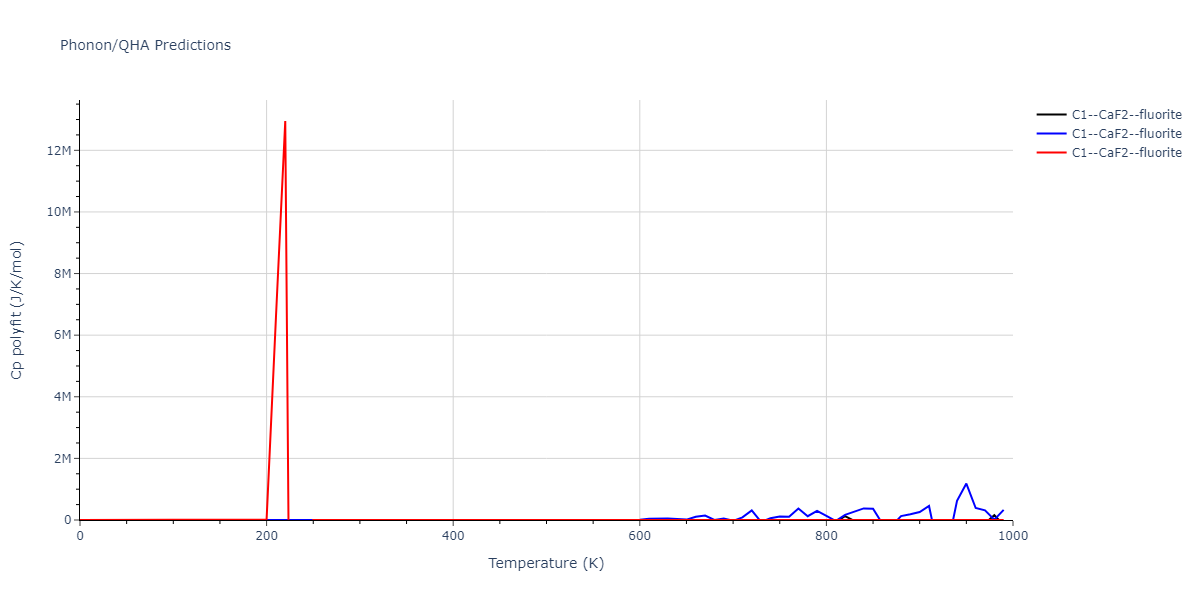
Task: Click the 400 x-axis tick label
Action: point(453,535)
